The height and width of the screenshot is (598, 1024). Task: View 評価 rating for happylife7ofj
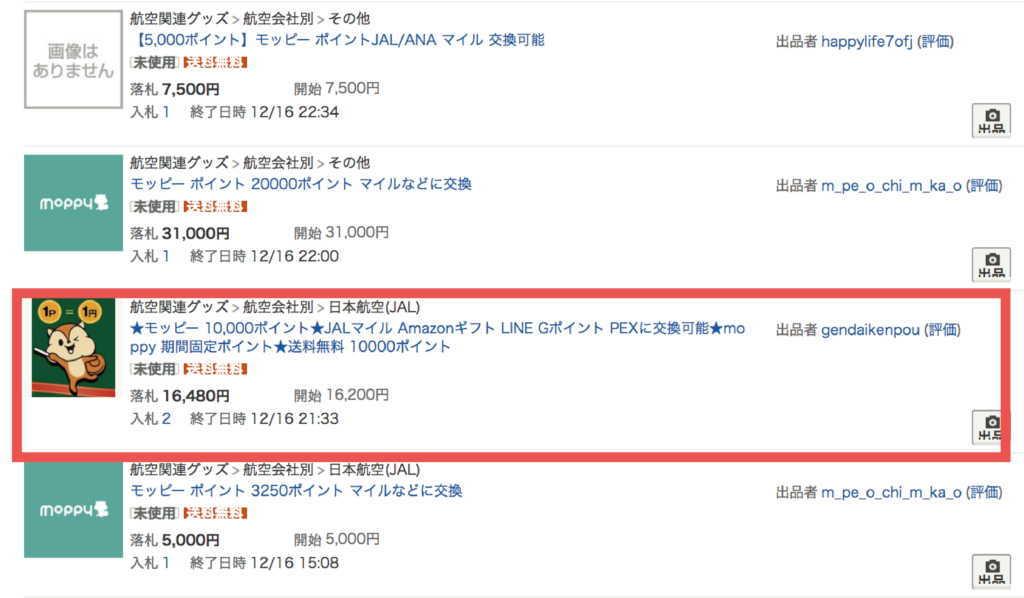[935, 42]
